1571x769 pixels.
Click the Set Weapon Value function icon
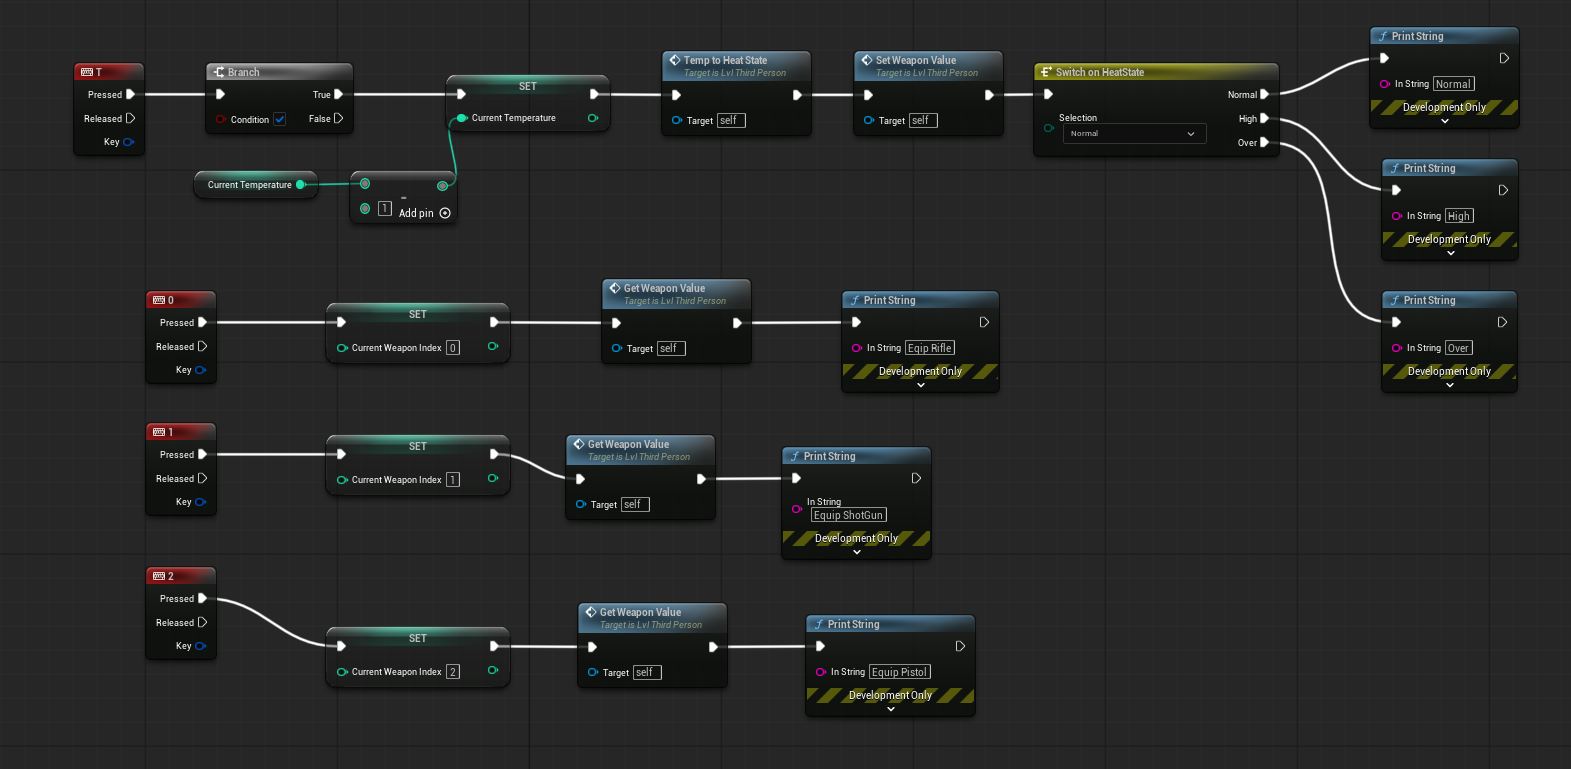pos(867,60)
